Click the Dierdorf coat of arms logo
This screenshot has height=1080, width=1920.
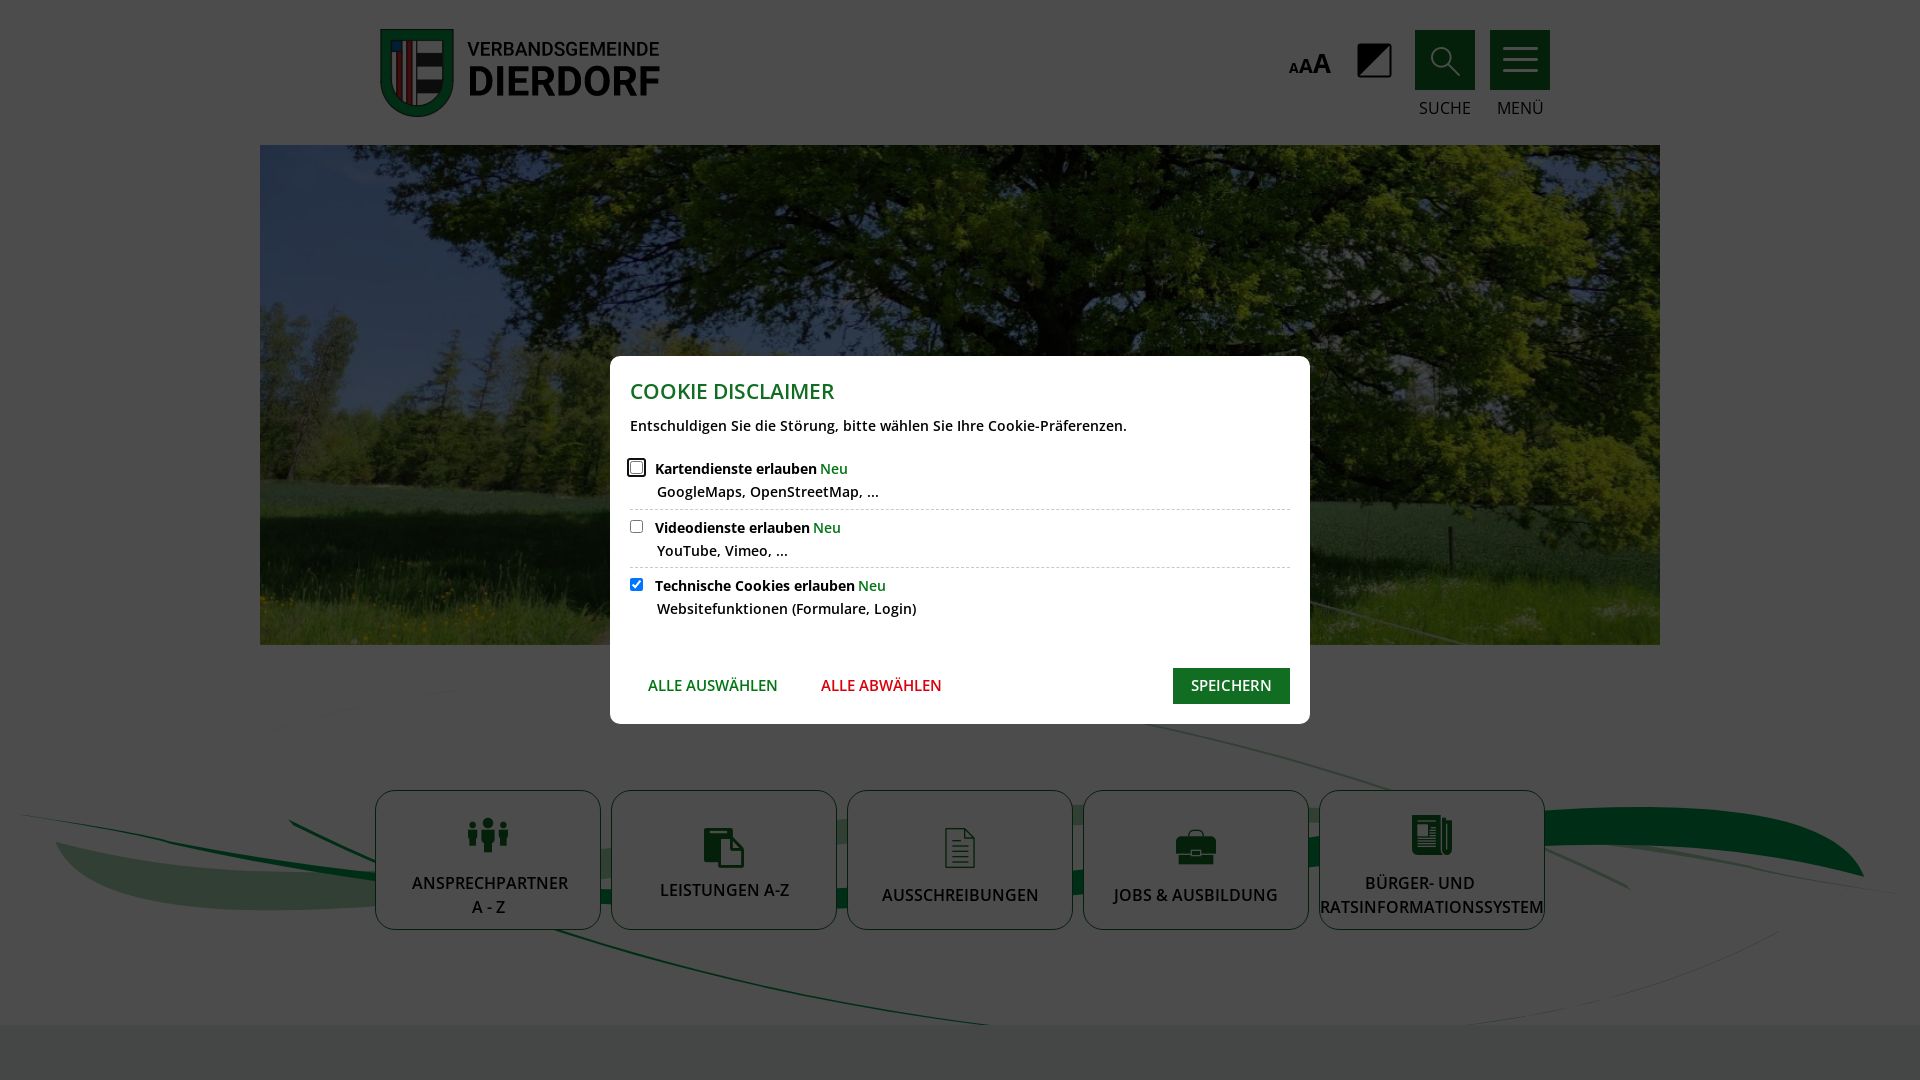coord(417,72)
